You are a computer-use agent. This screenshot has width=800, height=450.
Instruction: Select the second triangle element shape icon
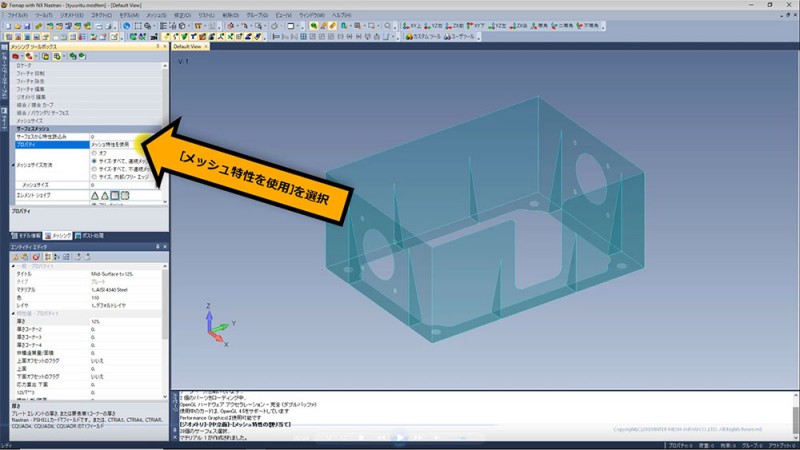105,195
